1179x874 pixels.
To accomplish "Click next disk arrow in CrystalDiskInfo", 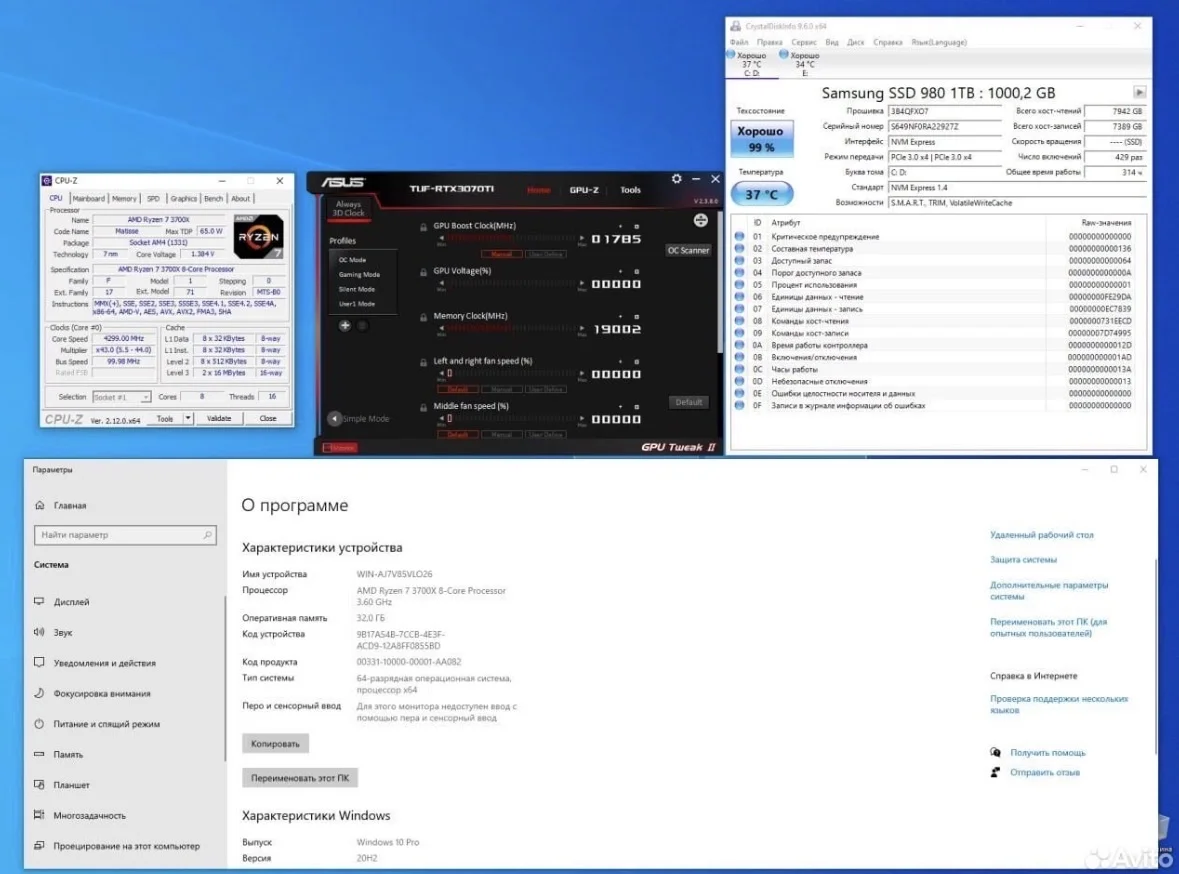I will click(1140, 92).
